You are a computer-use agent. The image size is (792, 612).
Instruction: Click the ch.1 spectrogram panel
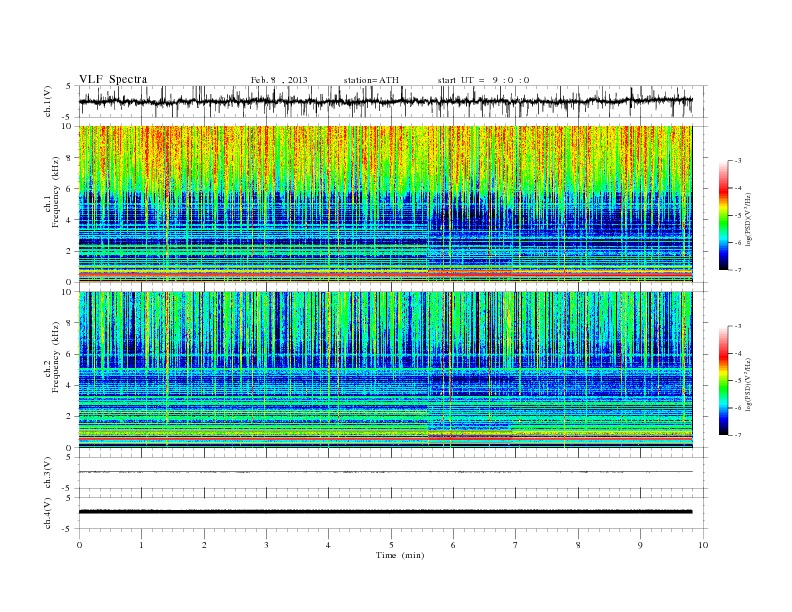(x=385, y=204)
